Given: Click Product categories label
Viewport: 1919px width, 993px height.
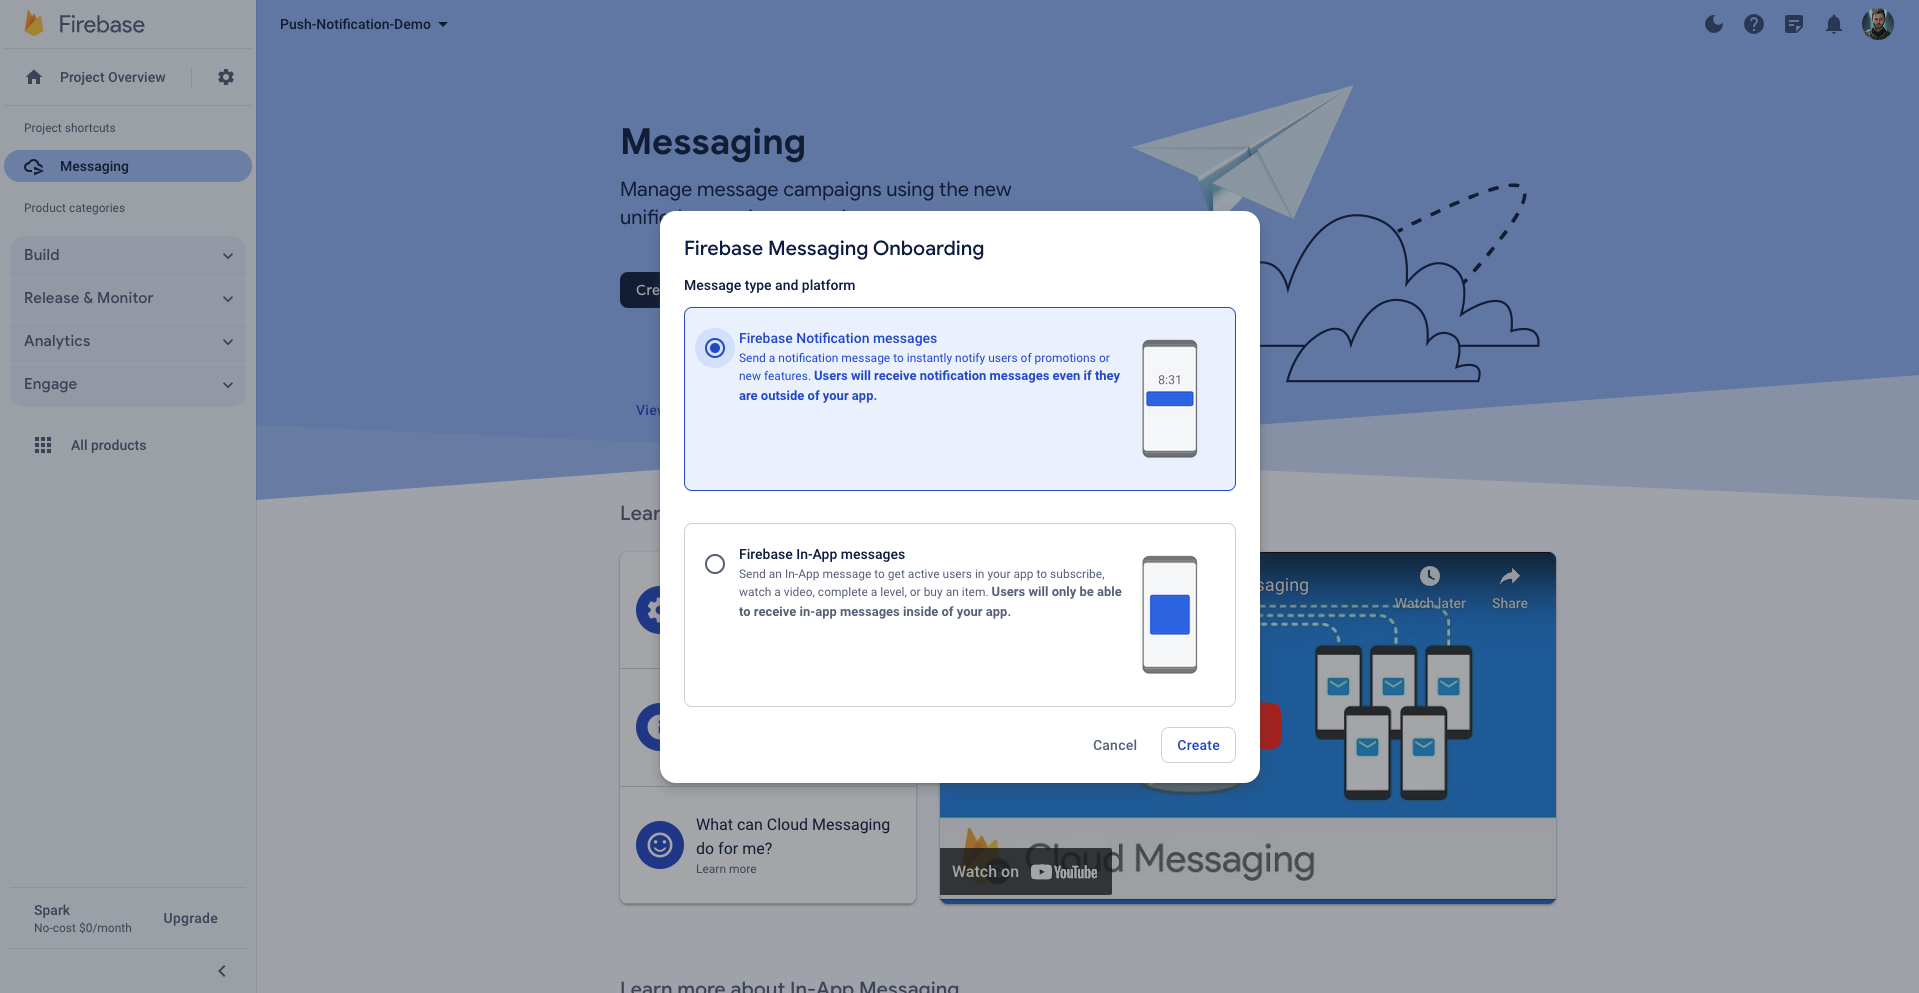Looking at the screenshot, I should point(74,208).
